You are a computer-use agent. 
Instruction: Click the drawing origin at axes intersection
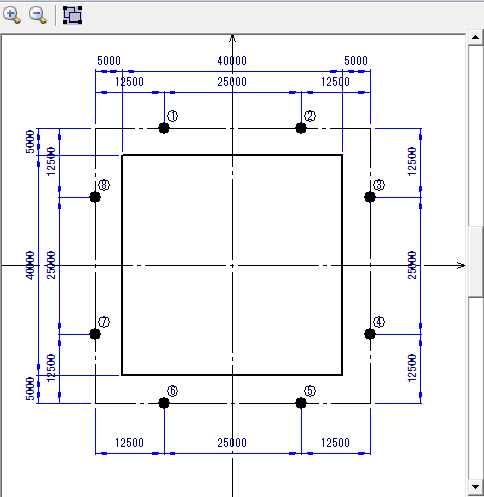pos(232,266)
